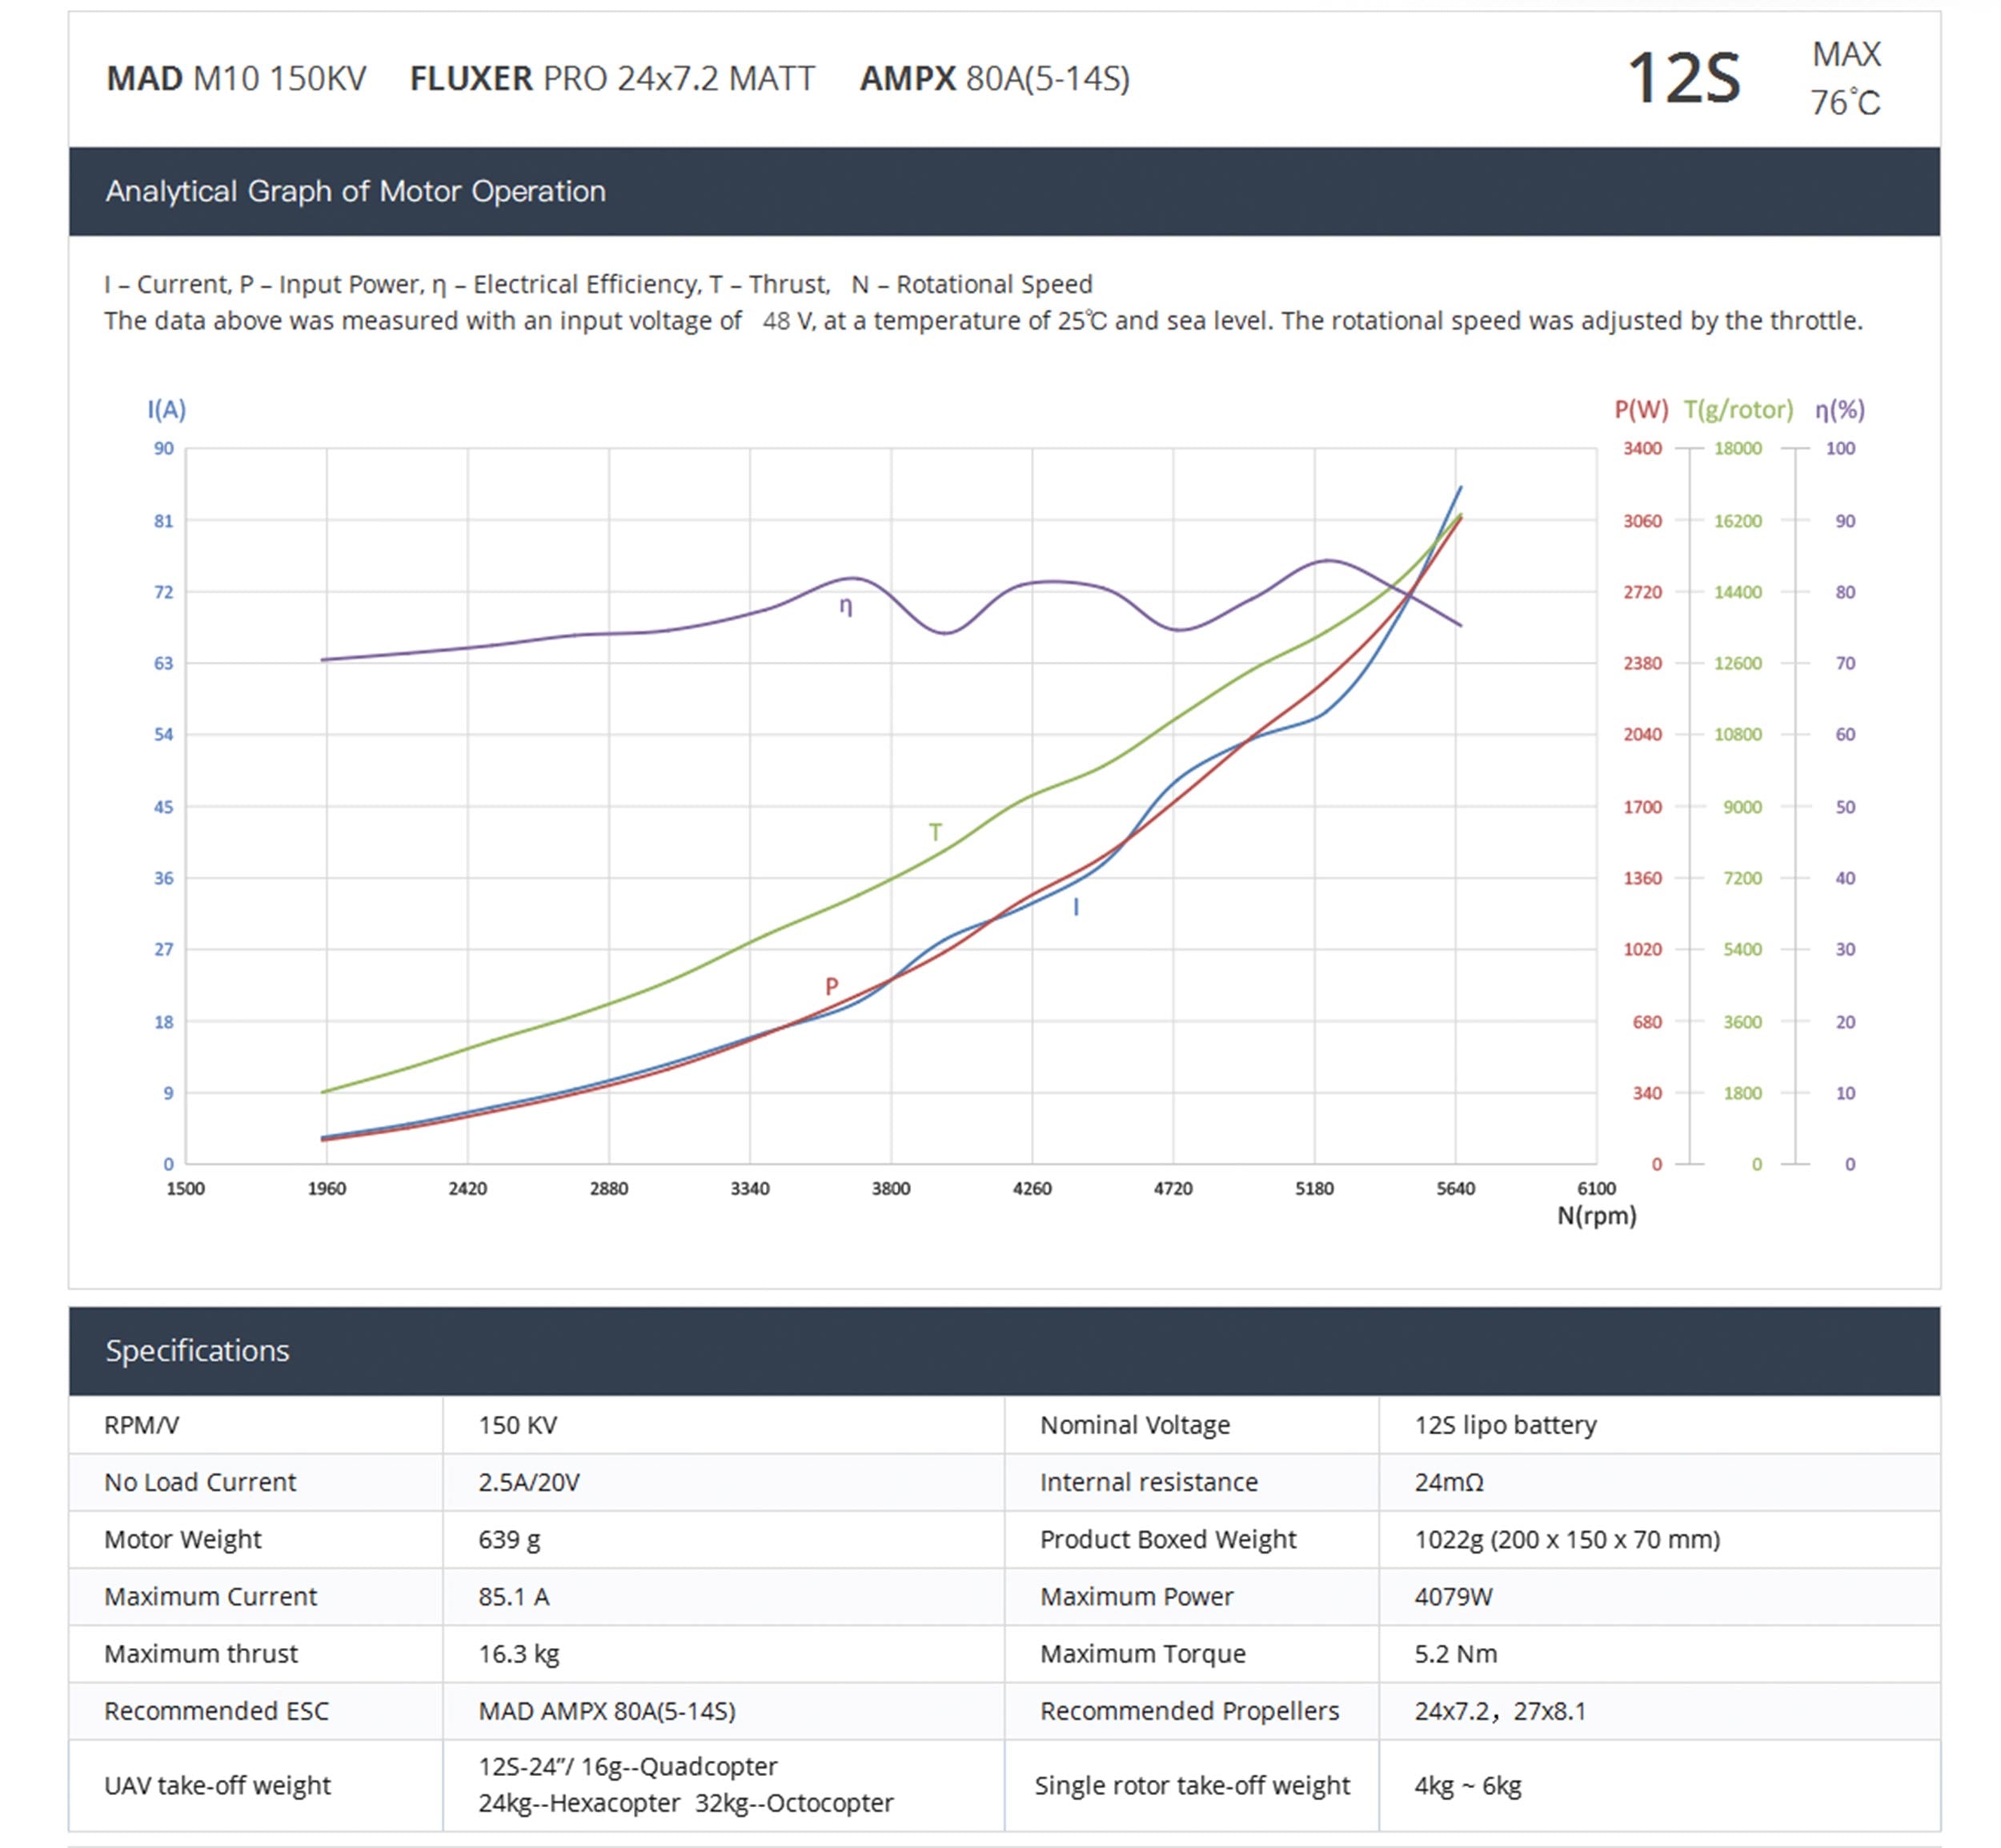This screenshot has width=2001, height=1848.
Task: Click the I(A) axis title
Action: click(x=166, y=409)
